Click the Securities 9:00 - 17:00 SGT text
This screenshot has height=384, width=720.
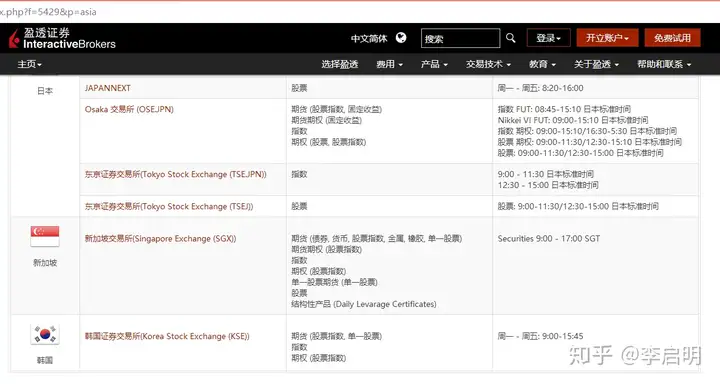coord(549,239)
